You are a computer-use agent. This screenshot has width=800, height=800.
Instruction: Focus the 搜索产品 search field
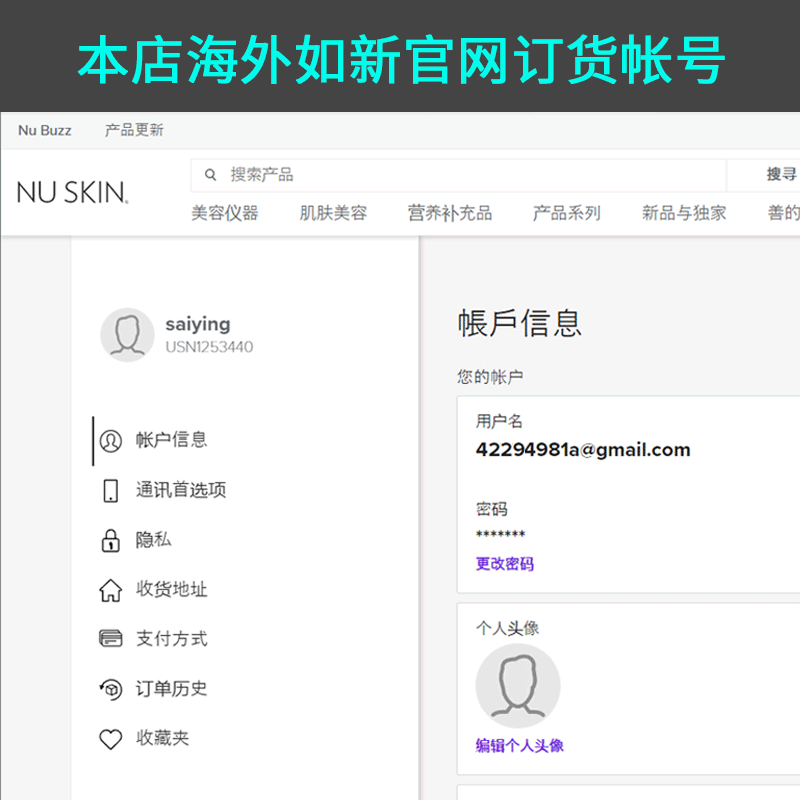(458, 175)
